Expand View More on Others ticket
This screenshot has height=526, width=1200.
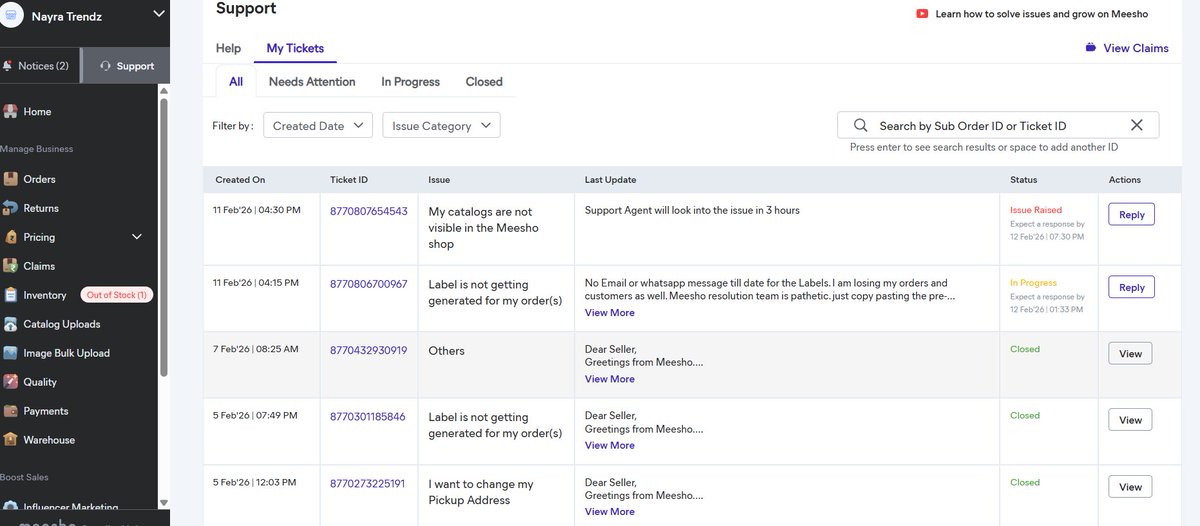point(609,379)
